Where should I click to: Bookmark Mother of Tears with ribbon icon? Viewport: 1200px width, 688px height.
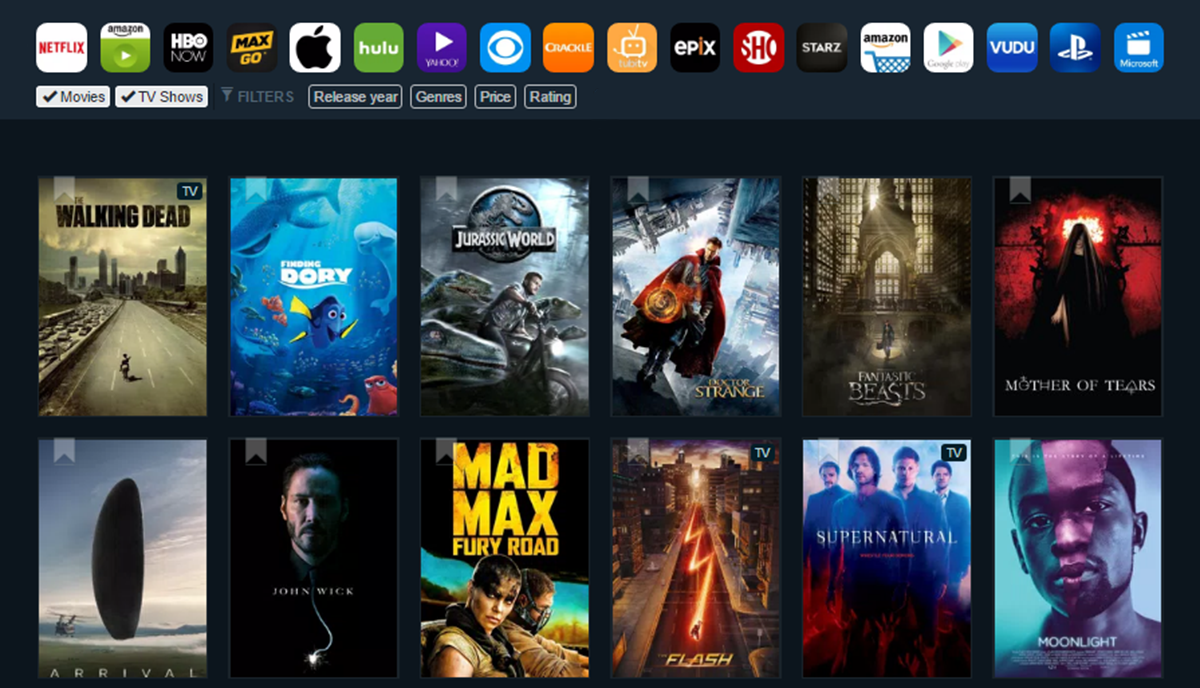pyautogui.click(x=1019, y=190)
